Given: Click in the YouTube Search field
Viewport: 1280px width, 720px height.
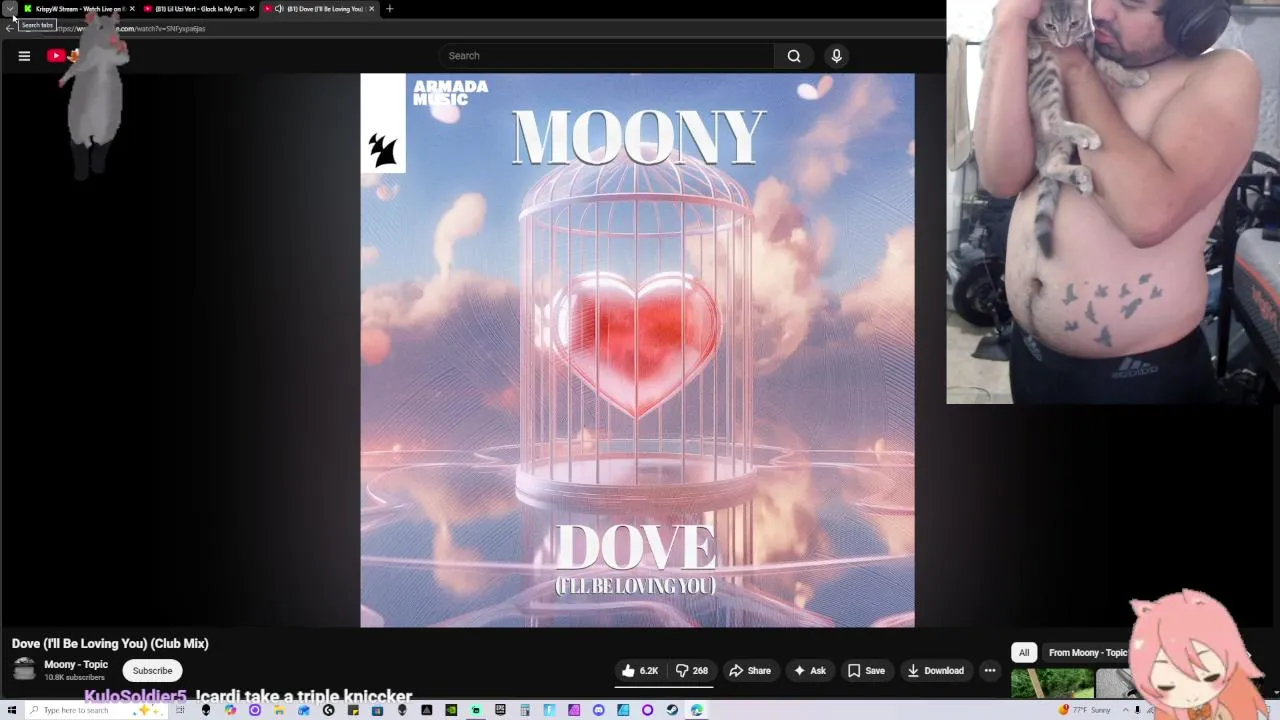Looking at the screenshot, I should 606,56.
